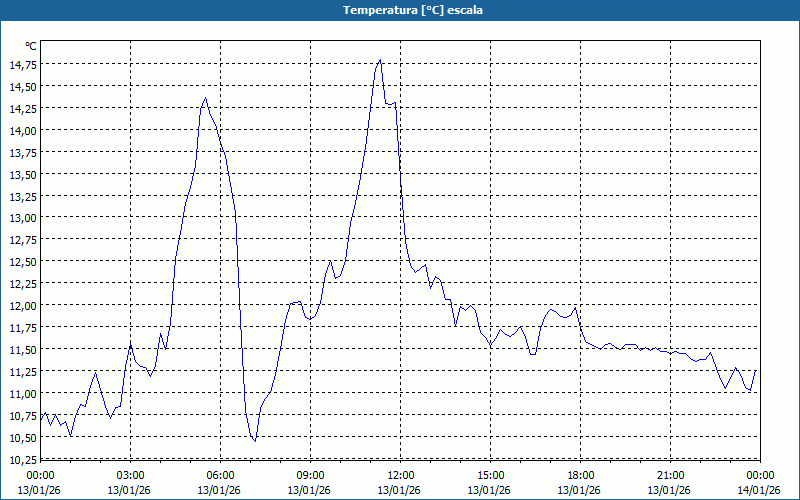Click the first curve peak before 06:00

[x=205, y=98]
